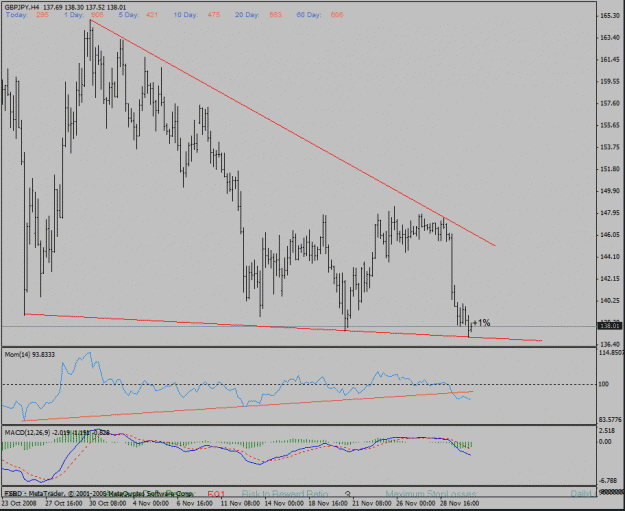Click the current price tag 138.01

(x=610, y=326)
